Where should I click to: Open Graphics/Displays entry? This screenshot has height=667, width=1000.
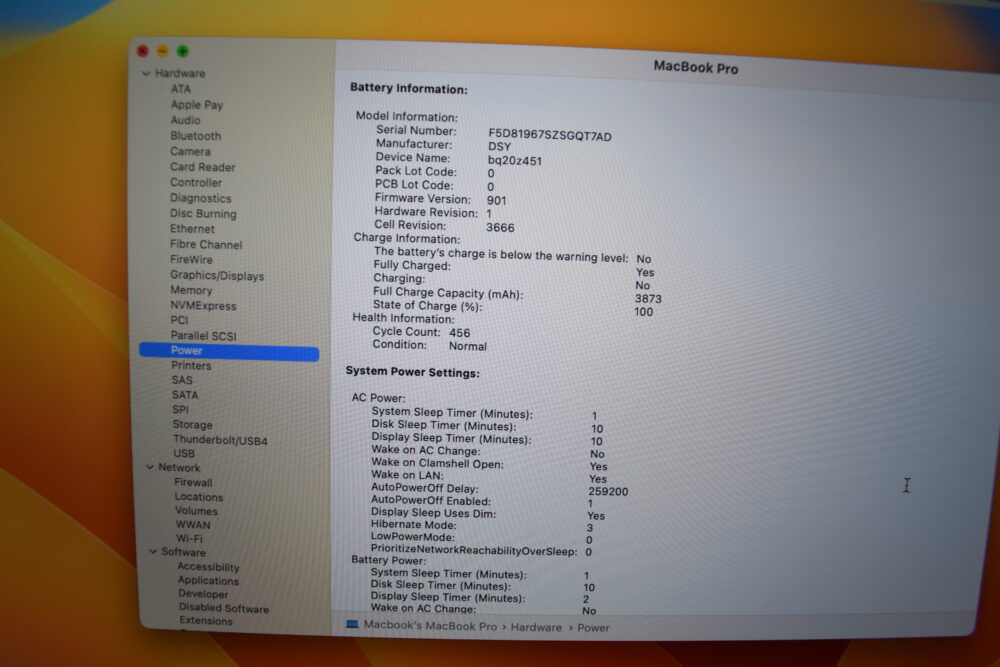(217, 275)
